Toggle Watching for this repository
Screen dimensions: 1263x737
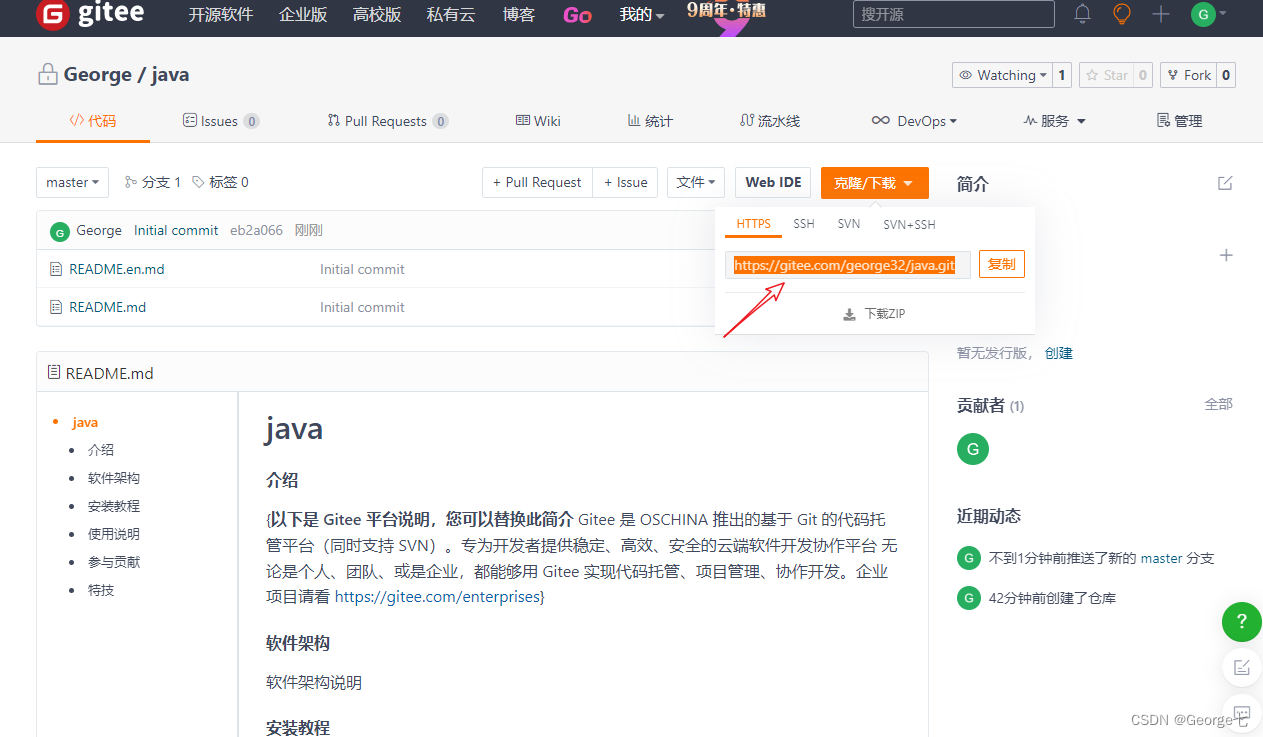1001,74
